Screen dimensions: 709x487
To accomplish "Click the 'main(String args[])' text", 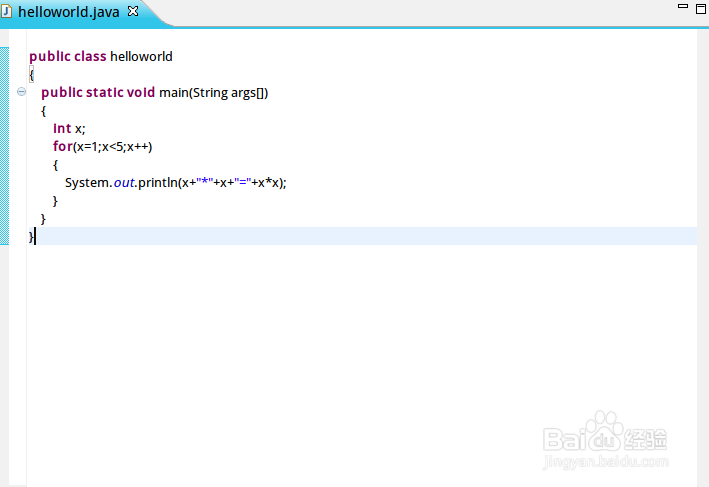I will [x=213, y=93].
